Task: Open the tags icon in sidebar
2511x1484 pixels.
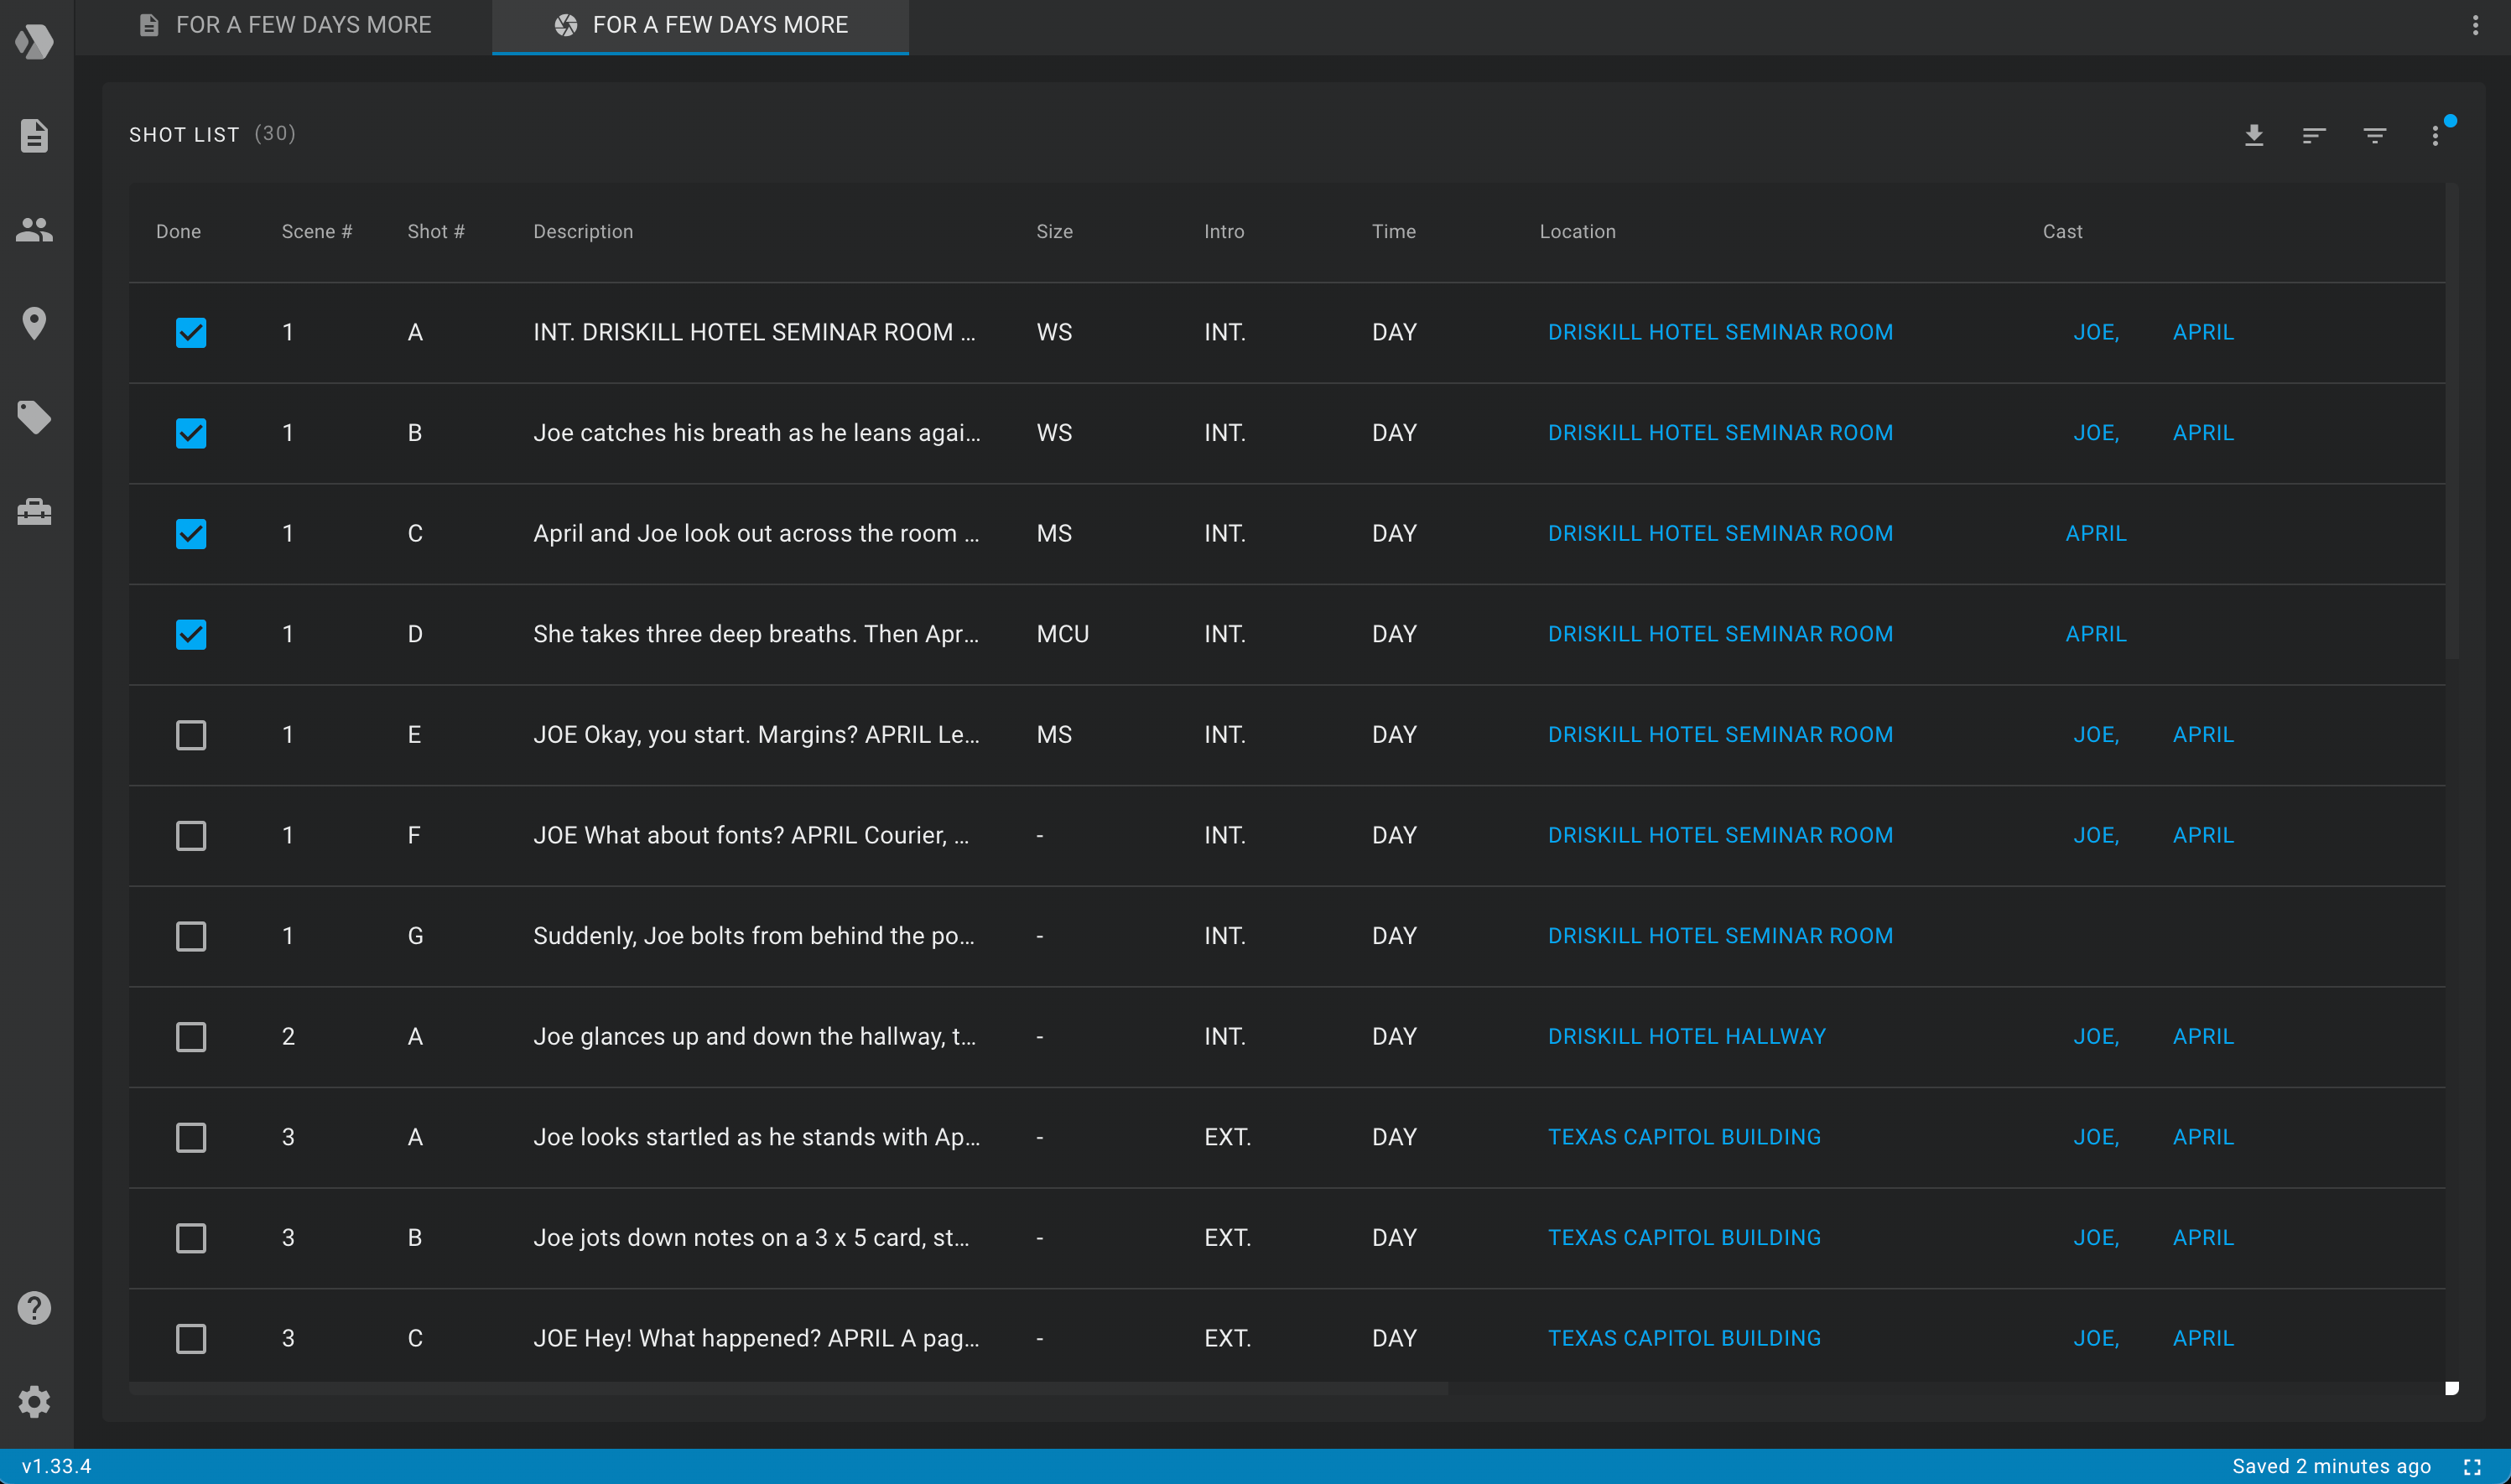Action: pos(34,417)
